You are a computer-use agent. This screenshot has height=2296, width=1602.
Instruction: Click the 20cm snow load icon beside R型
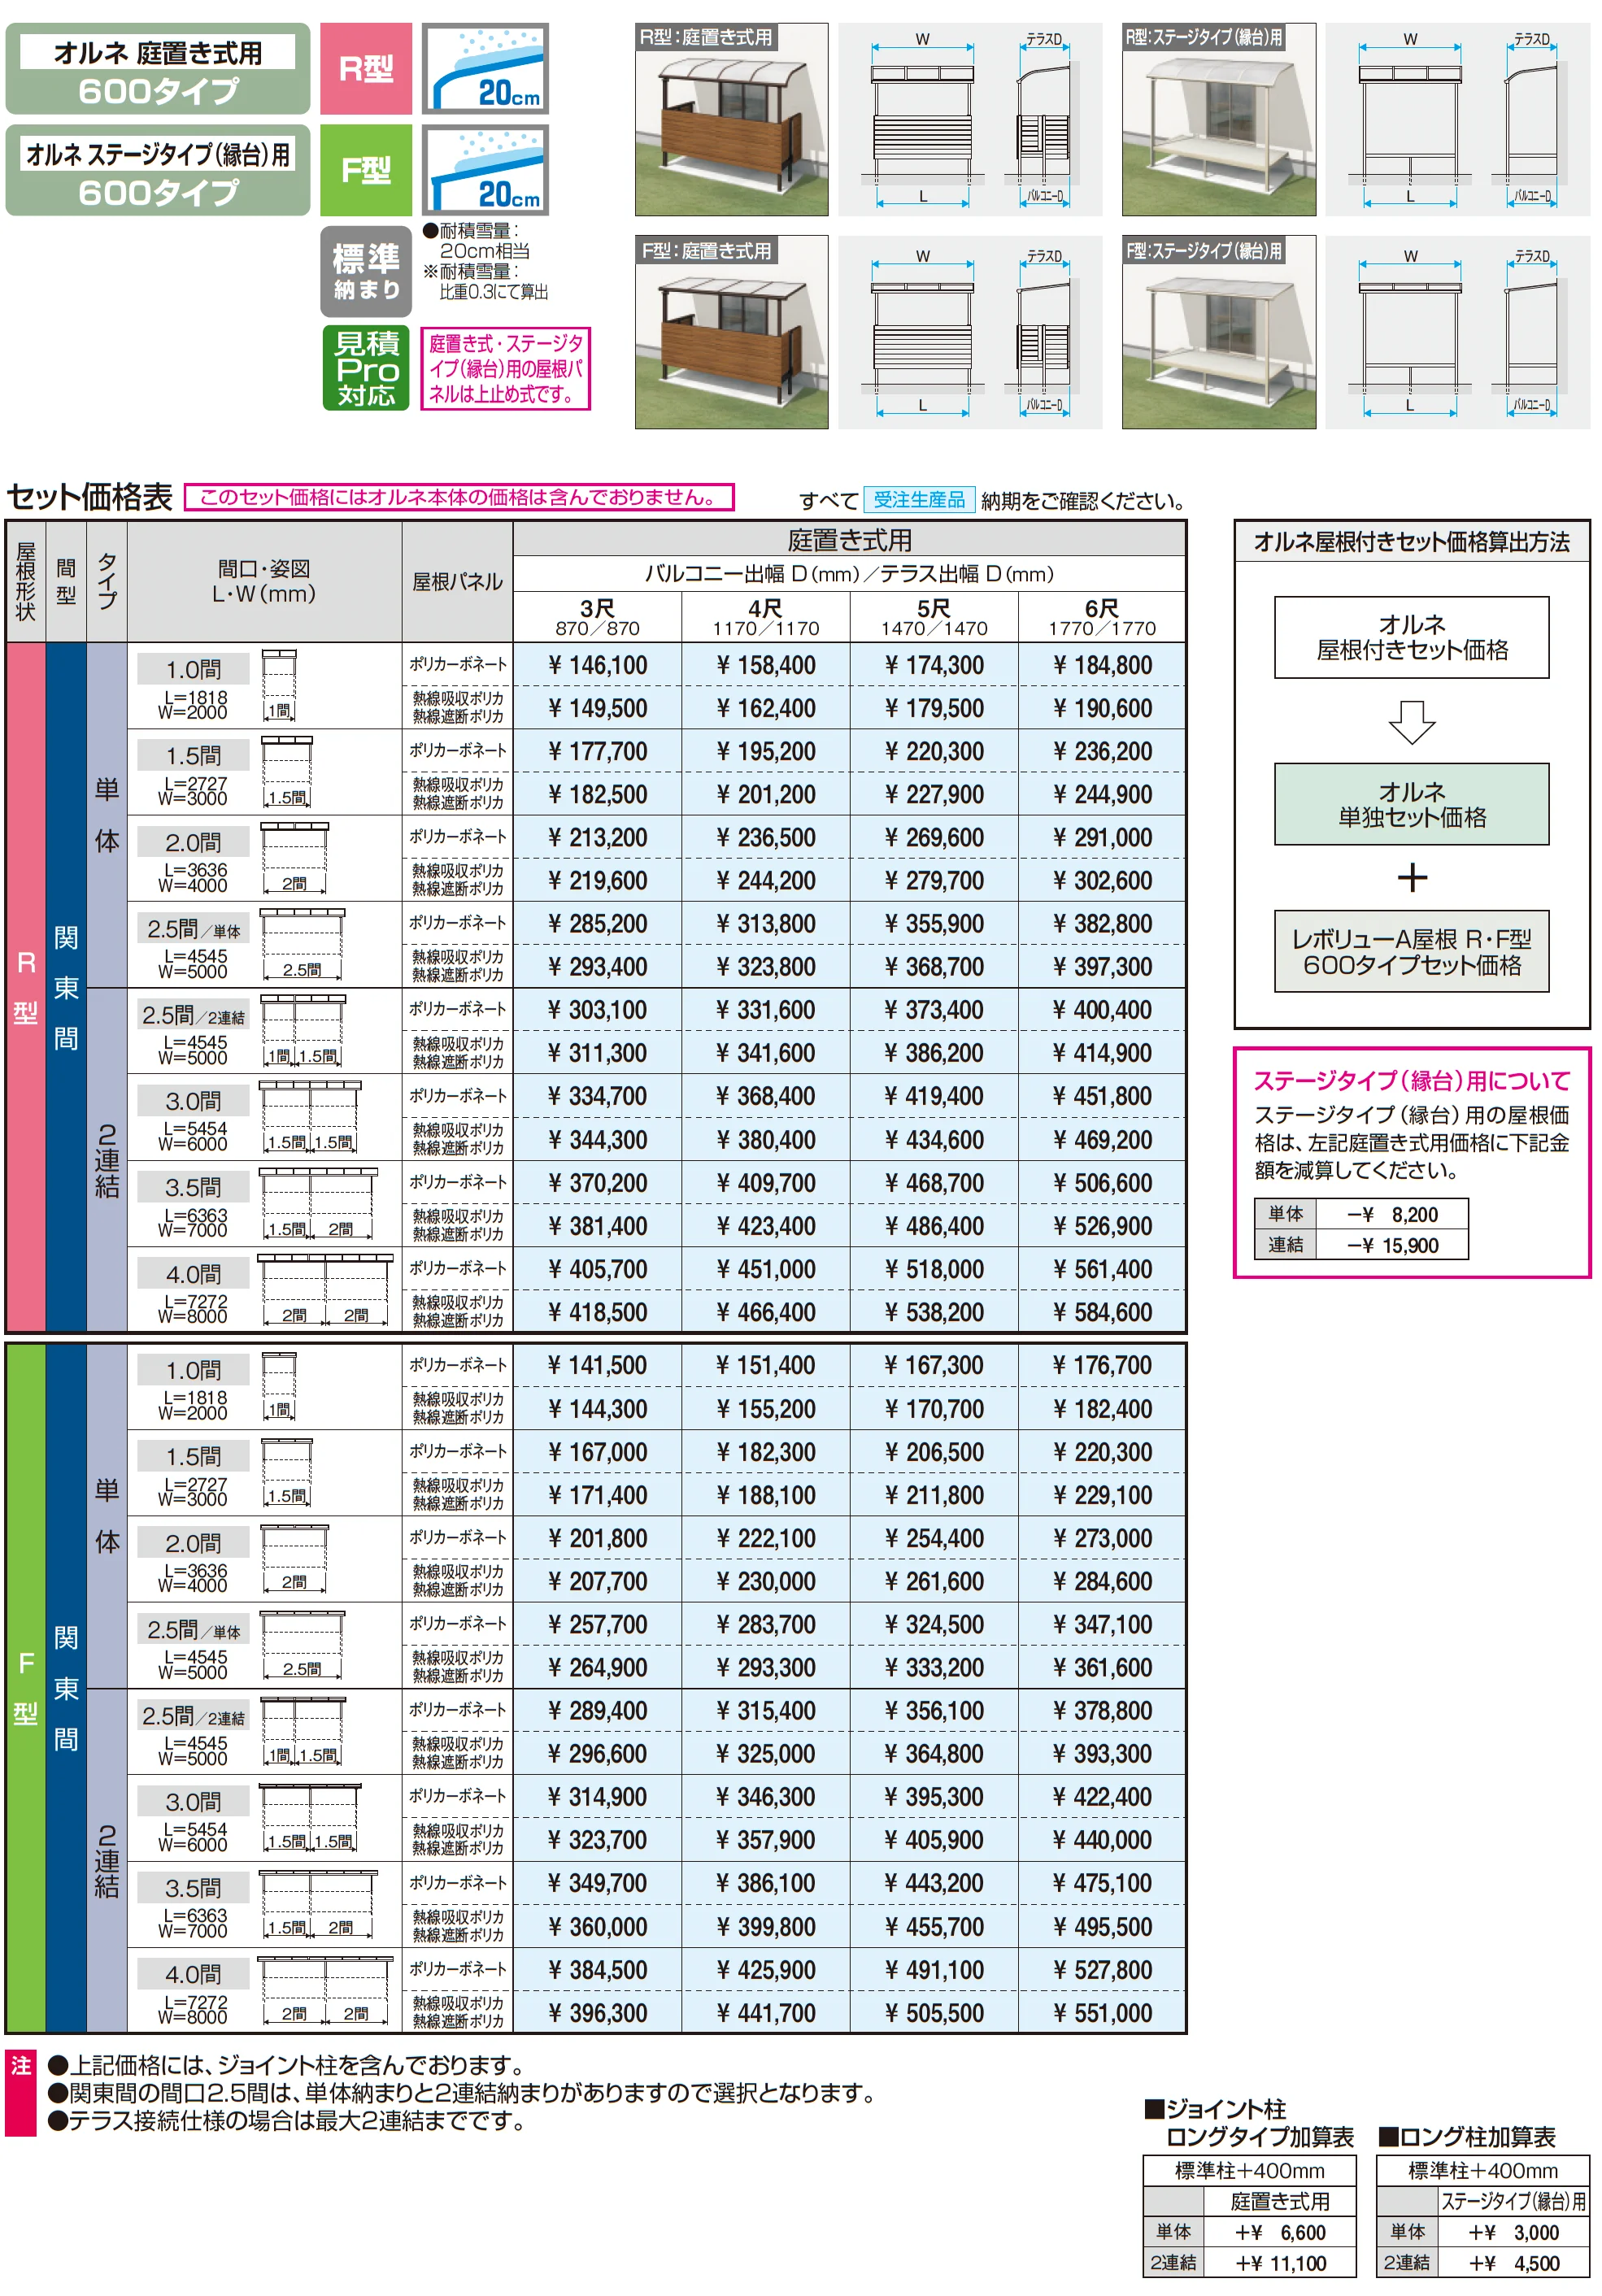tap(485, 68)
